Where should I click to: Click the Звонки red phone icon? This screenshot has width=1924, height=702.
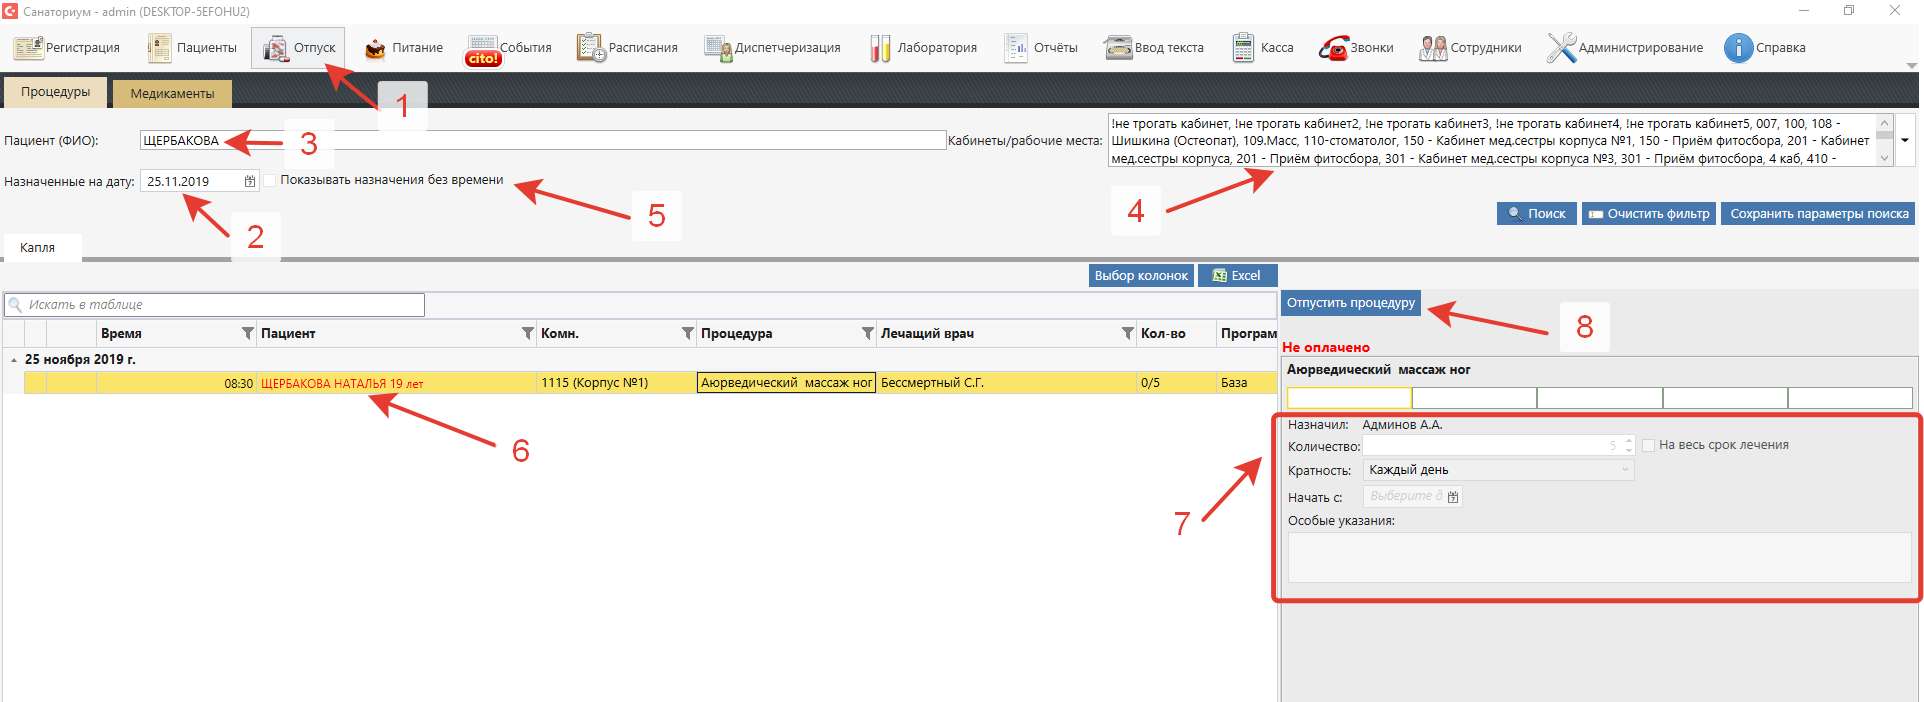(x=1333, y=48)
